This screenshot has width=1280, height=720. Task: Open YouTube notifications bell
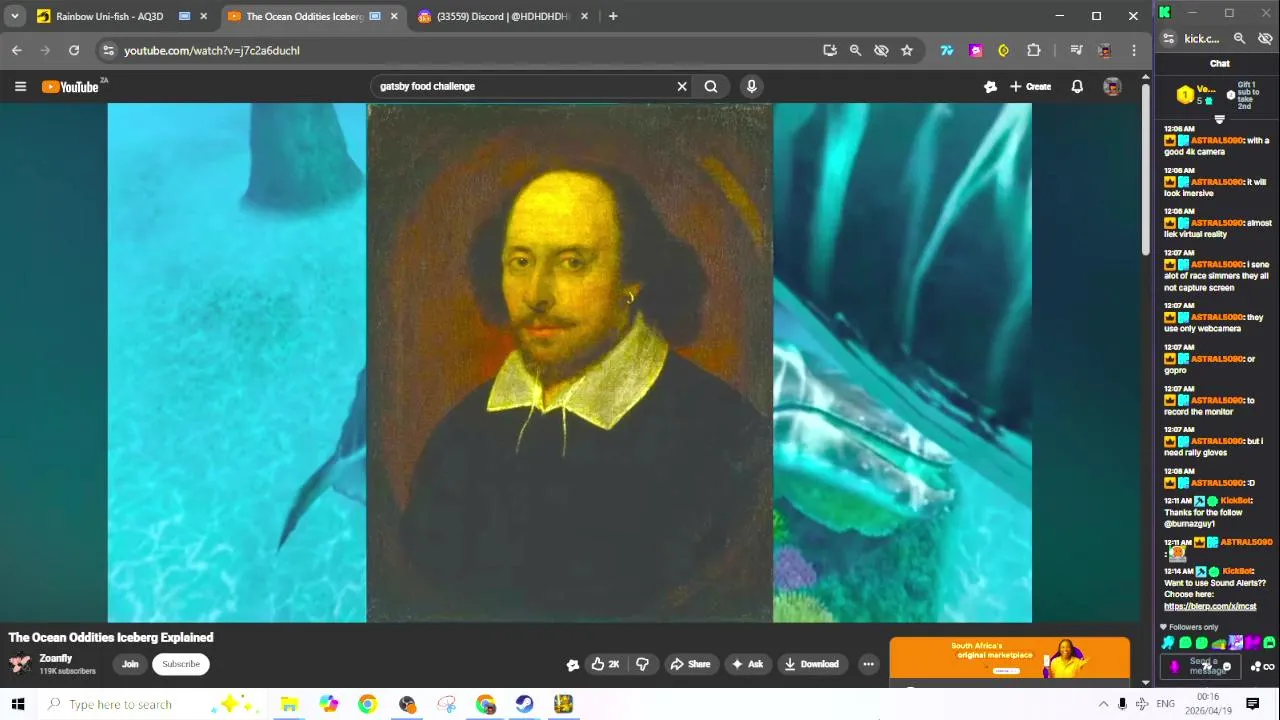click(1077, 87)
